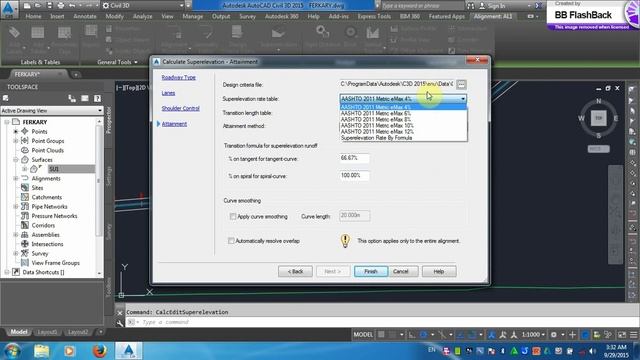Add a new drawing tab with plus
Viewport: 640px width, 360px height.
pos(76,74)
